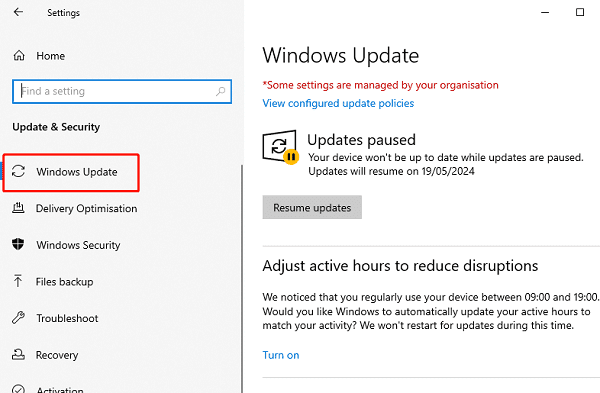Open the Recovery section
Image resolution: width=600 pixels, height=393 pixels.
57,355
